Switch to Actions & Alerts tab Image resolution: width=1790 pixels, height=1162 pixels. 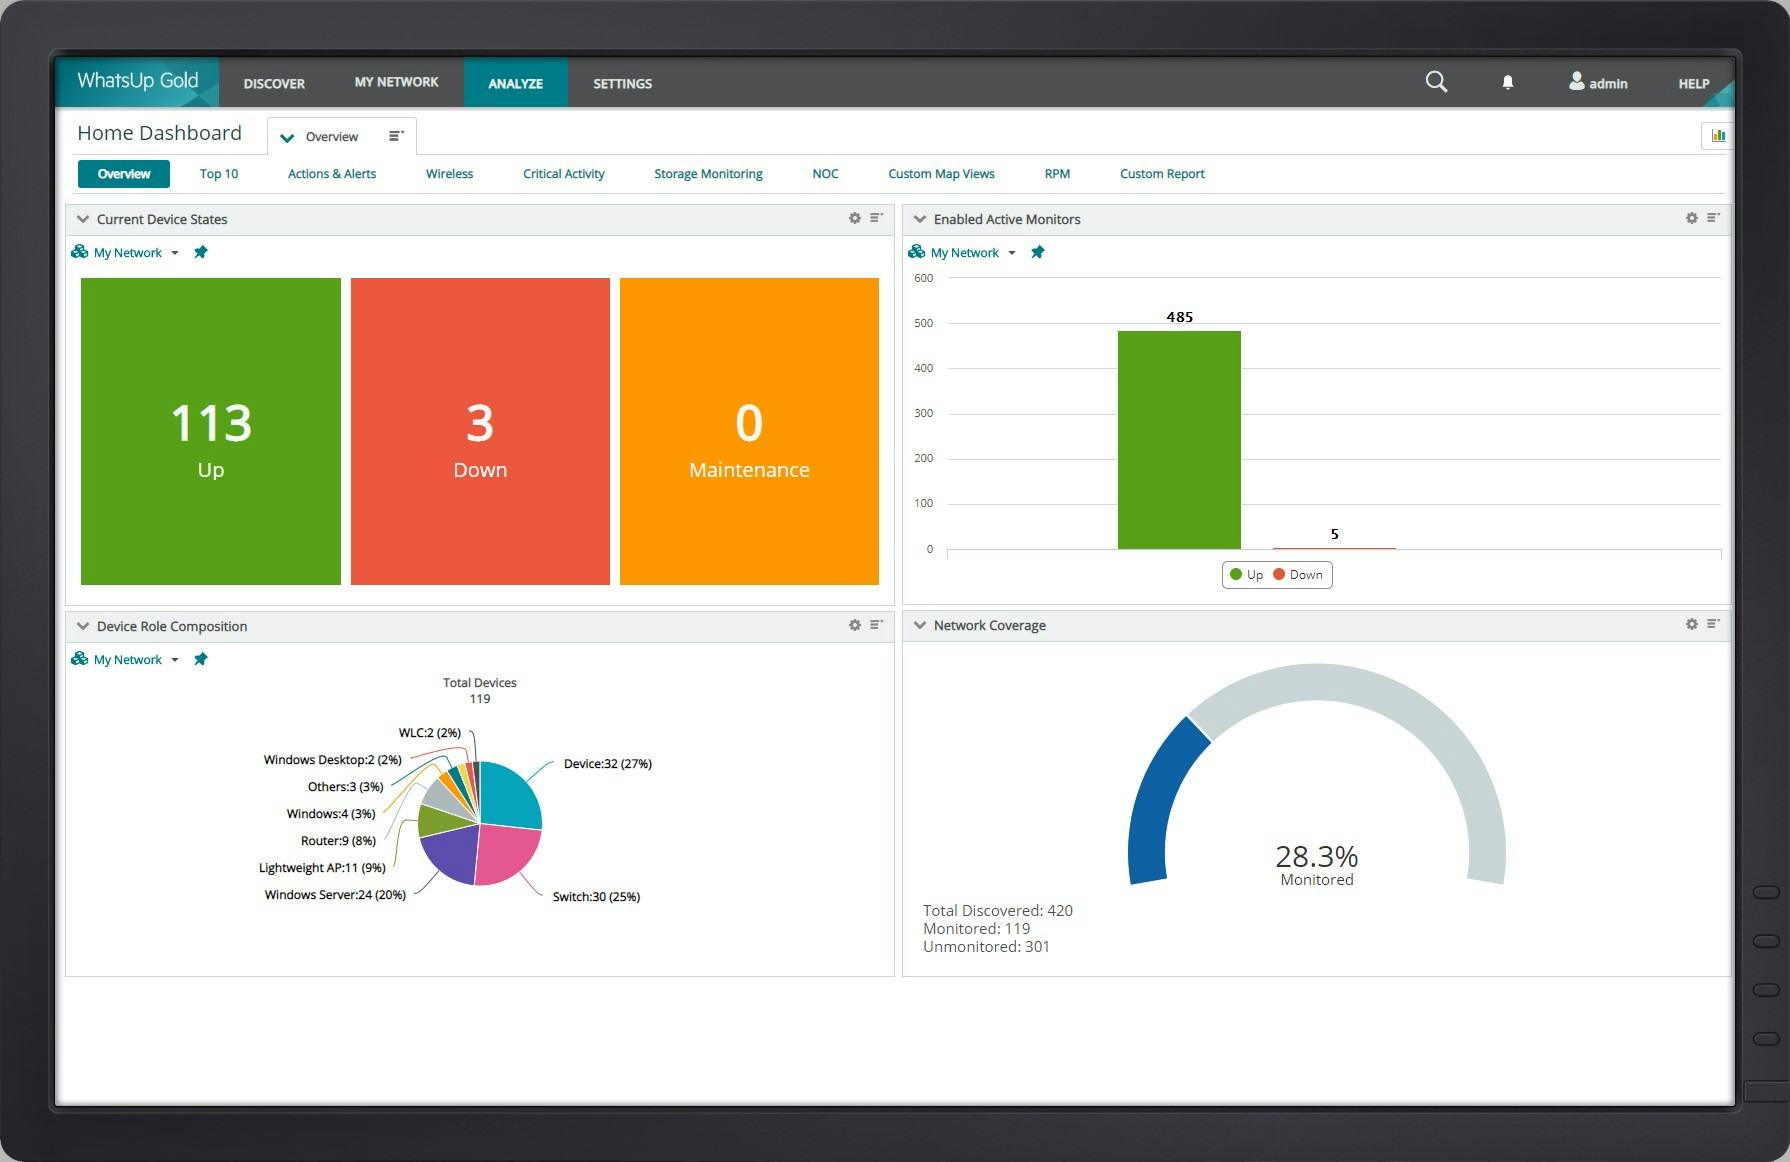[332, 174]
